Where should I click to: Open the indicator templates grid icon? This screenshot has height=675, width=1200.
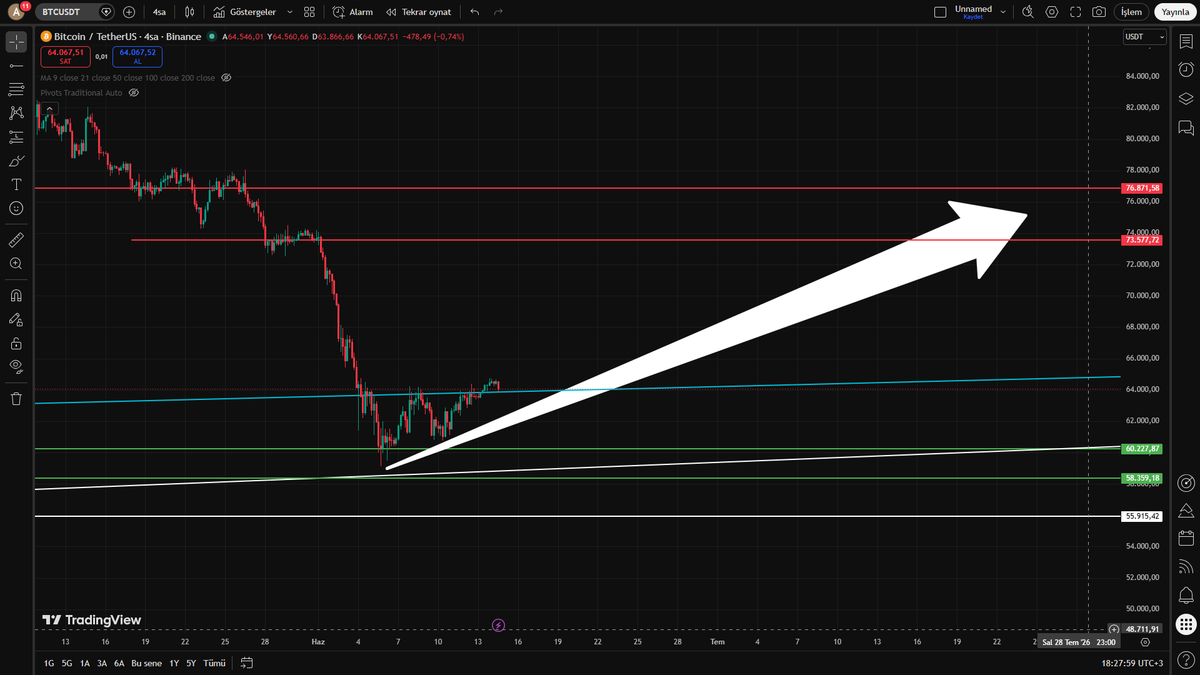point(309,12)
